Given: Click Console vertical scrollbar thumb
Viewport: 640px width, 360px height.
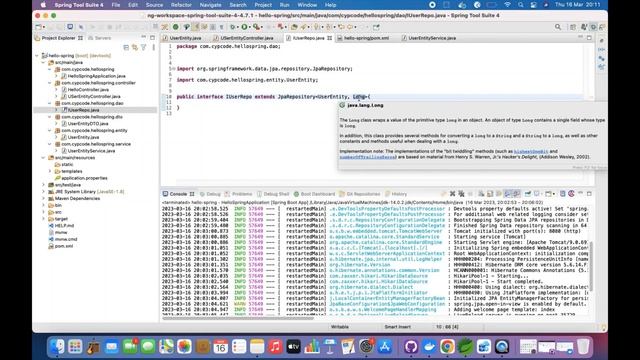Looking at the screenshot, I should (x=591, y=266).
